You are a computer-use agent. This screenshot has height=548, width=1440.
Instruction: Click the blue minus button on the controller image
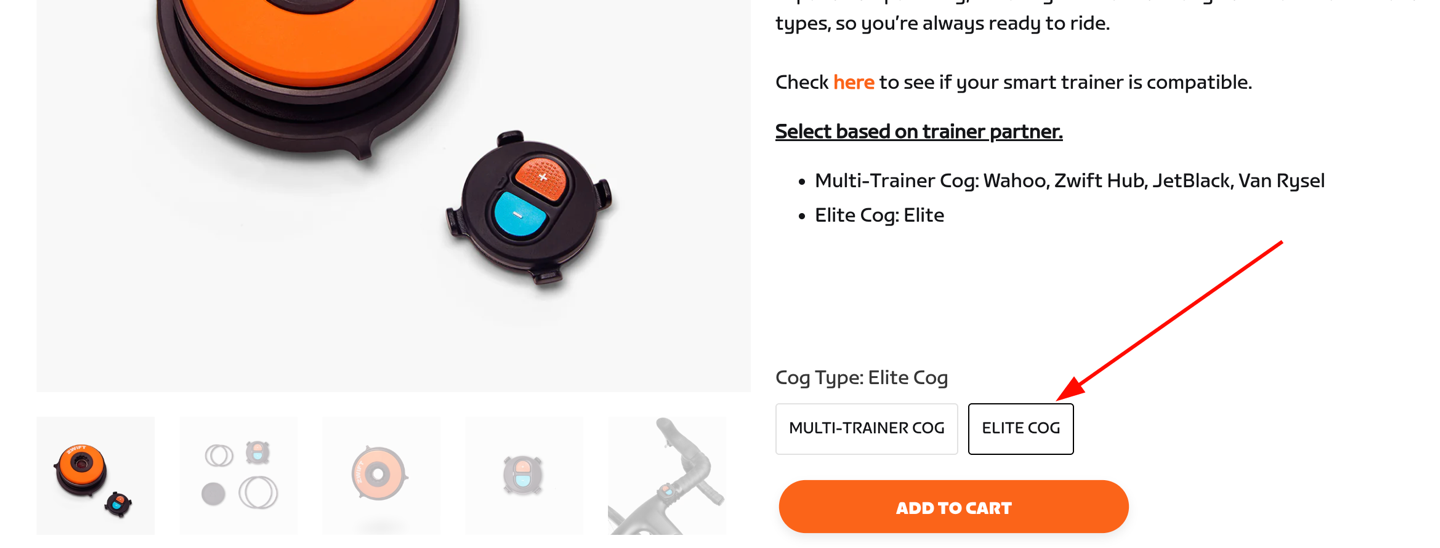(520, 214)
